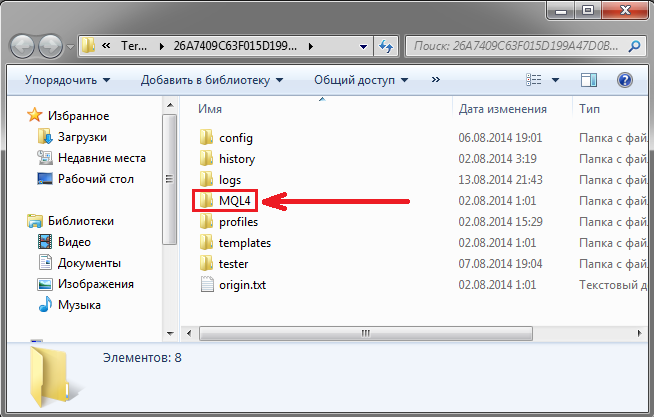Sort by the 'Тип' column header
Image resolution: width=654 pixels, height=417 pixels.
(x=589, y=109)
